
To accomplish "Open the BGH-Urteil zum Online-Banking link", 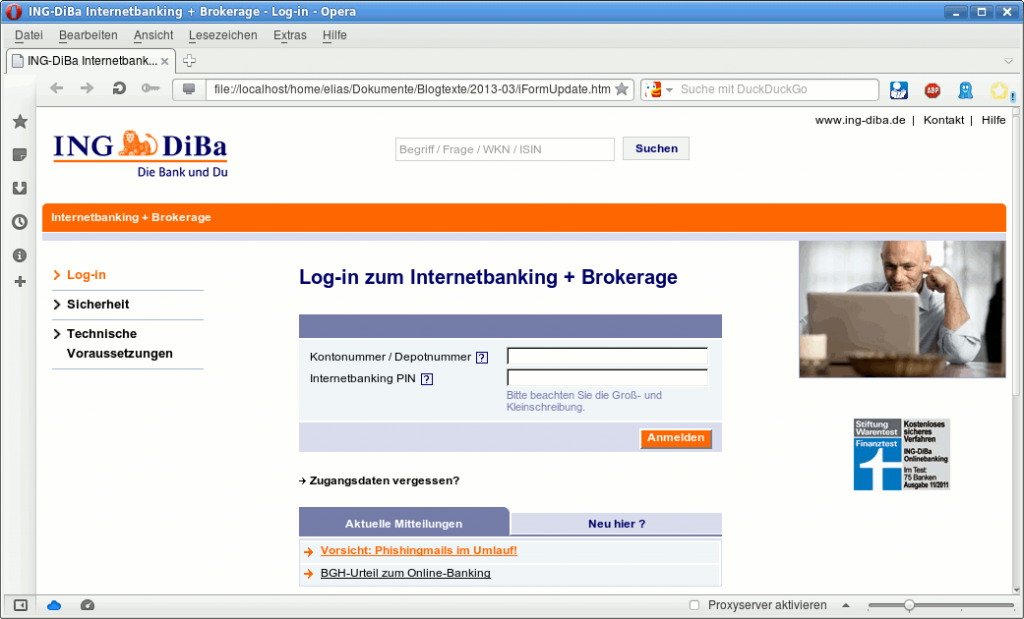I will pos(406,573).
